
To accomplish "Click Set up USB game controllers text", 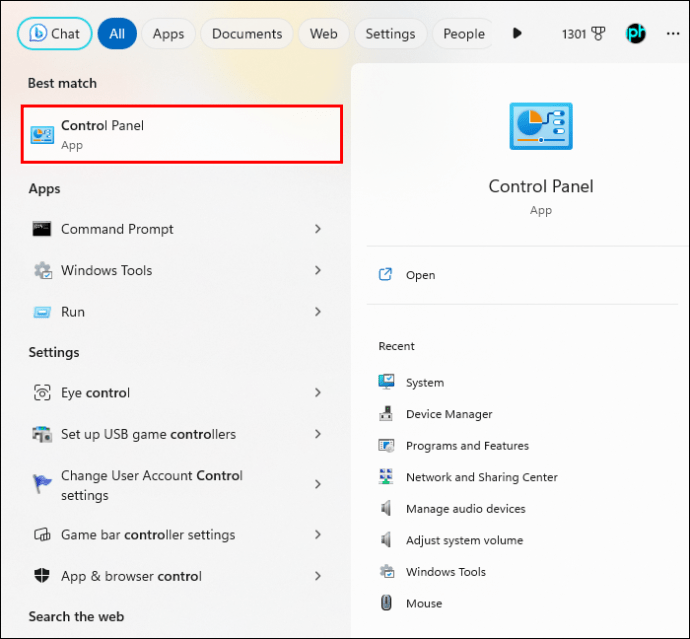I will pos(148,434).
